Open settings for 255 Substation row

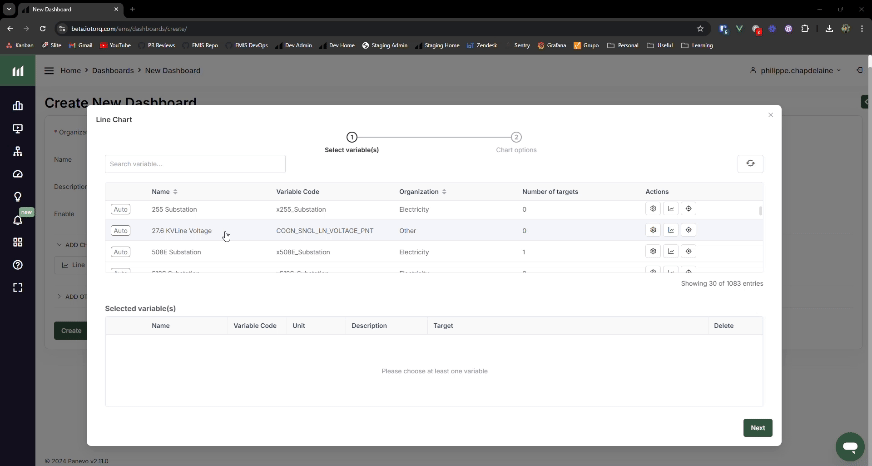point(653,209)
